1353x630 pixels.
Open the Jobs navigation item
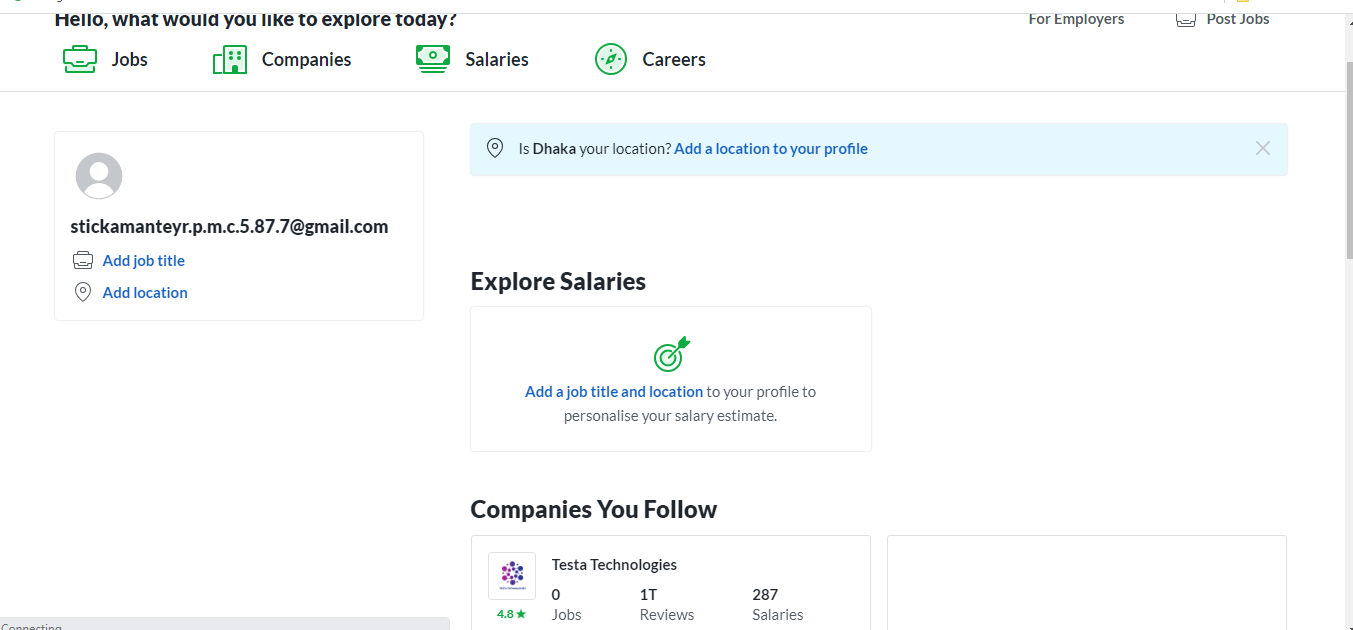tap(129, 60)
